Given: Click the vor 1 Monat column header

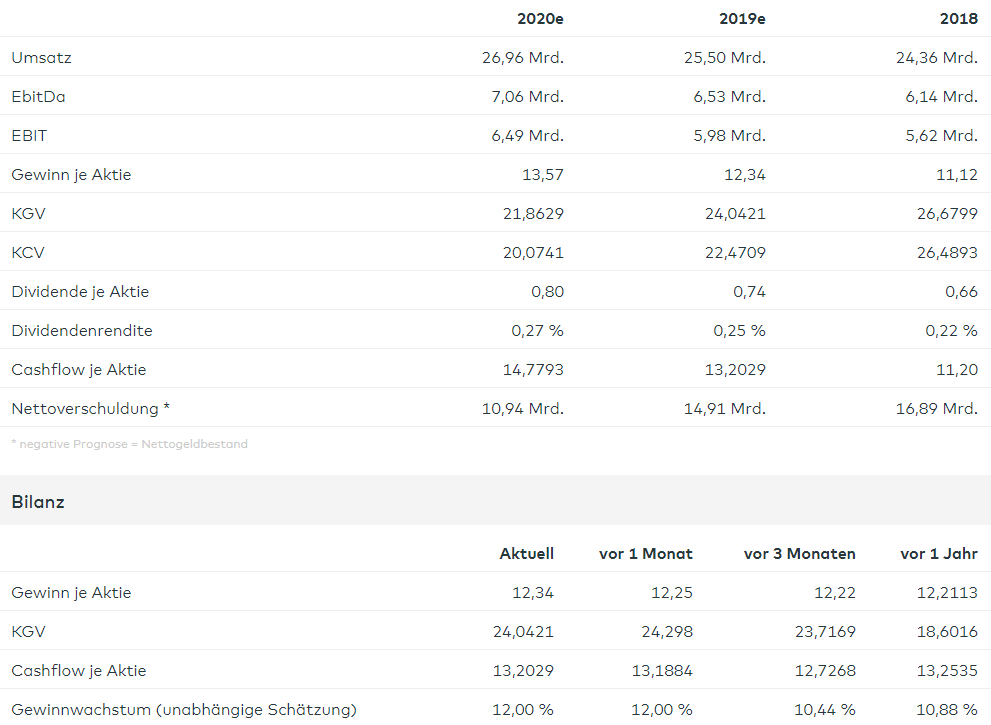Looking at the screenshot, I should pos(645,554).
